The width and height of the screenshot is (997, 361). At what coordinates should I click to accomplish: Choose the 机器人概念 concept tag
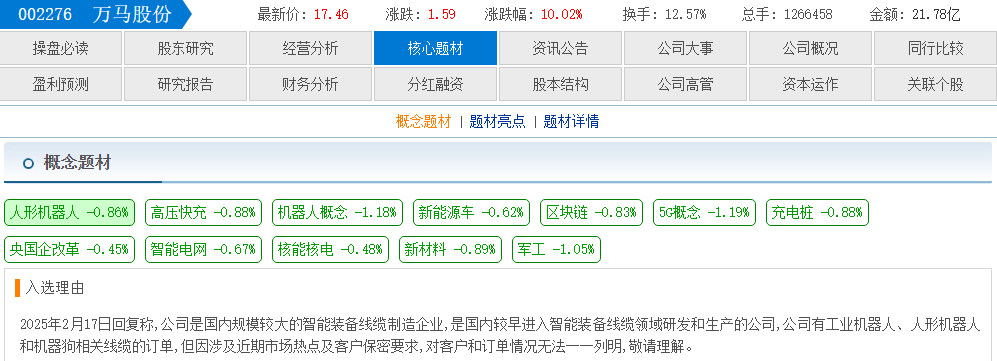point(337,212)
